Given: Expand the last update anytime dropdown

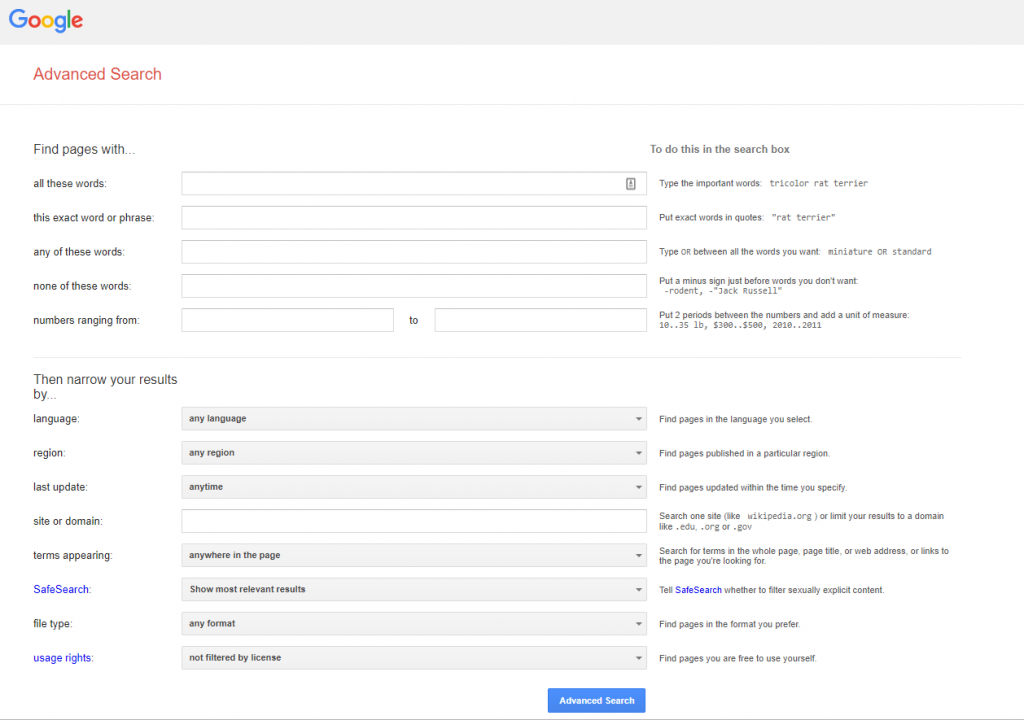Looking at the screenshot, I should 414,487.
